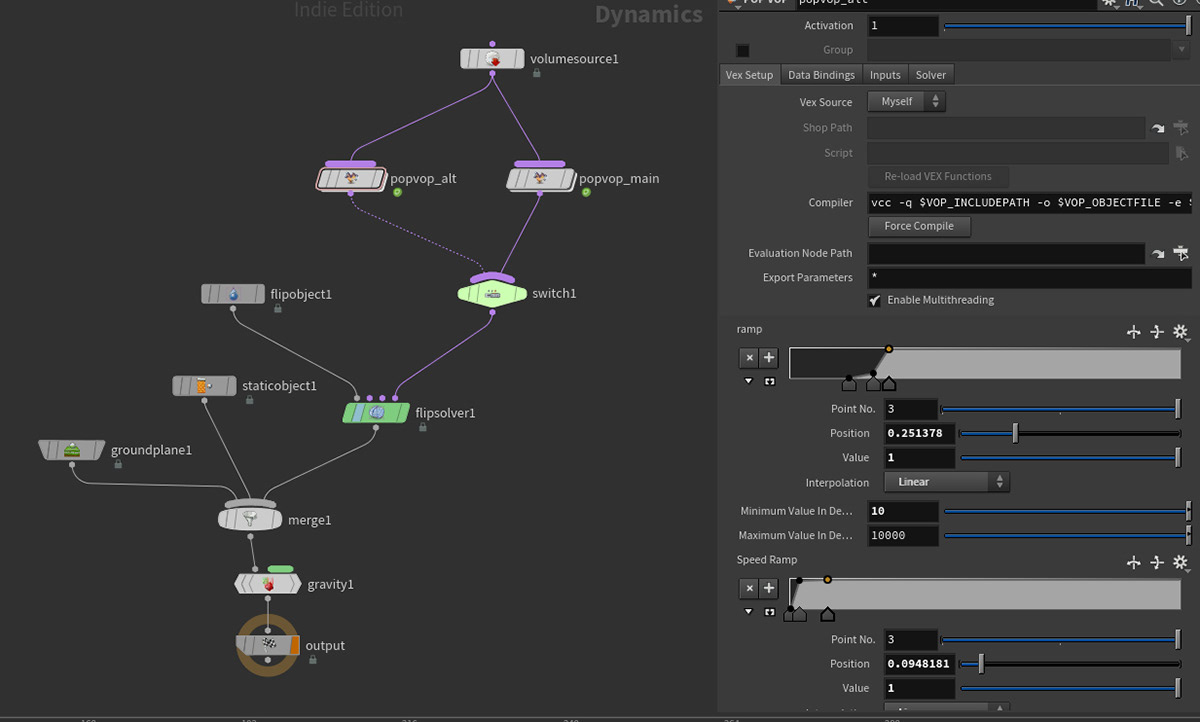
Task: Select the flipobject1 node icon
Action: tap(233, 294)
